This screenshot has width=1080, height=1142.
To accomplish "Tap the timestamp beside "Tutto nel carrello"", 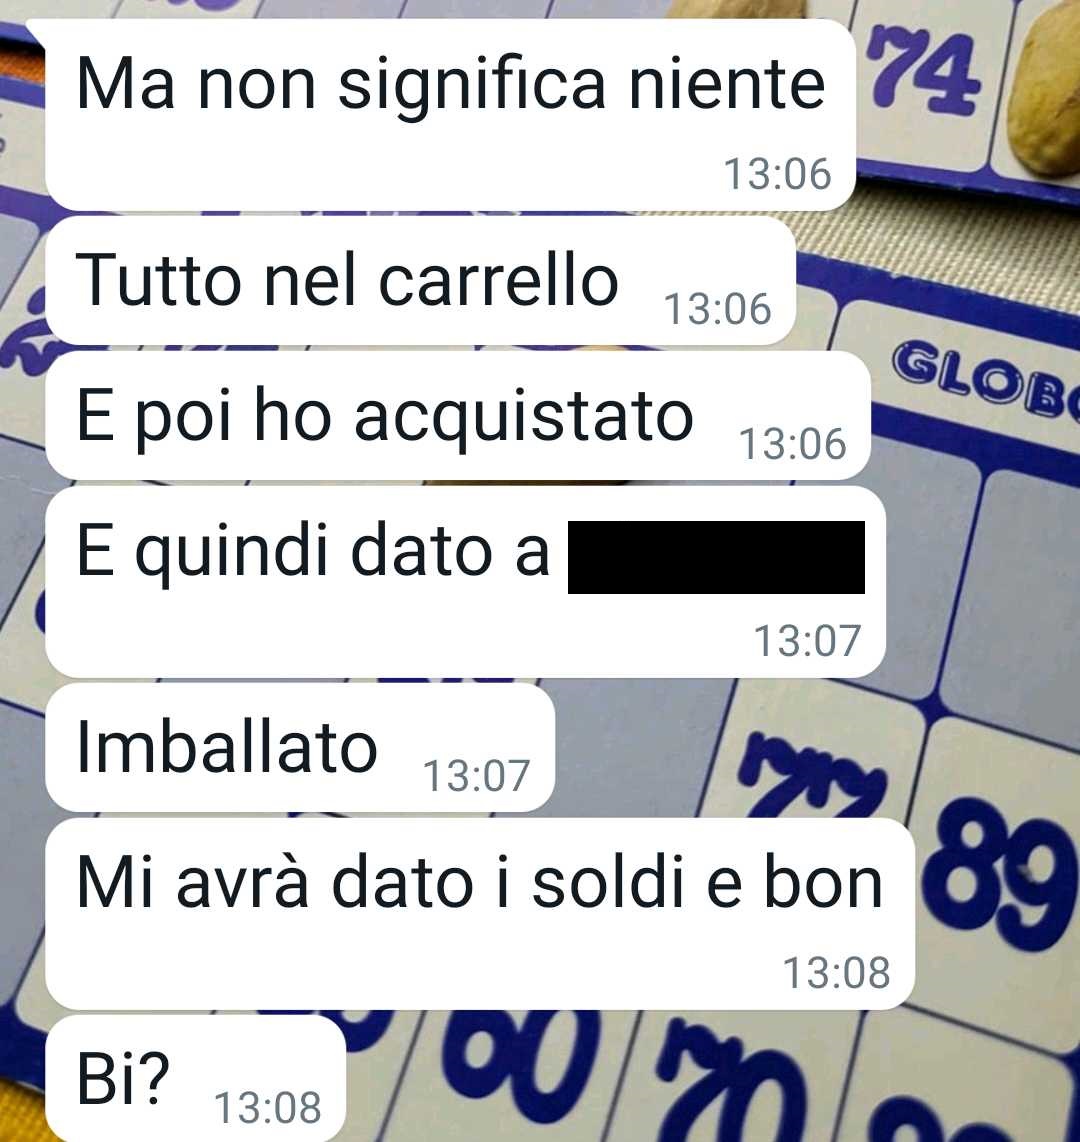I will (717, 309).
